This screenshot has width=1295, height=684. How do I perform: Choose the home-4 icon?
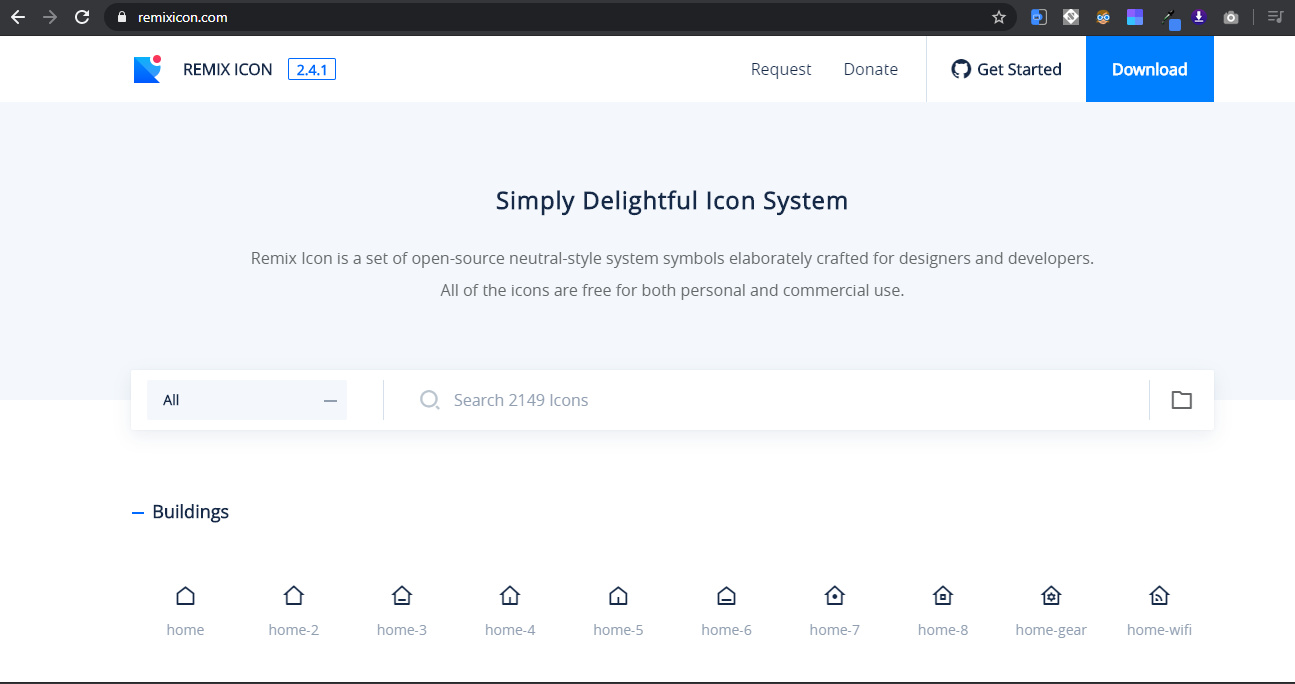tap(510, 596)
